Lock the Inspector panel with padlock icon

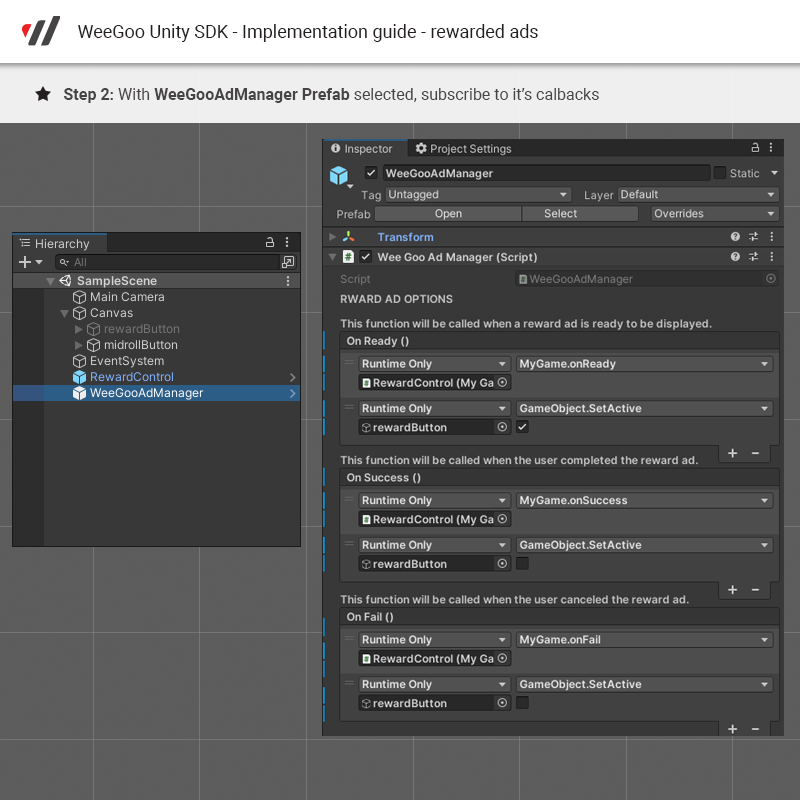(x=754, y=148)
